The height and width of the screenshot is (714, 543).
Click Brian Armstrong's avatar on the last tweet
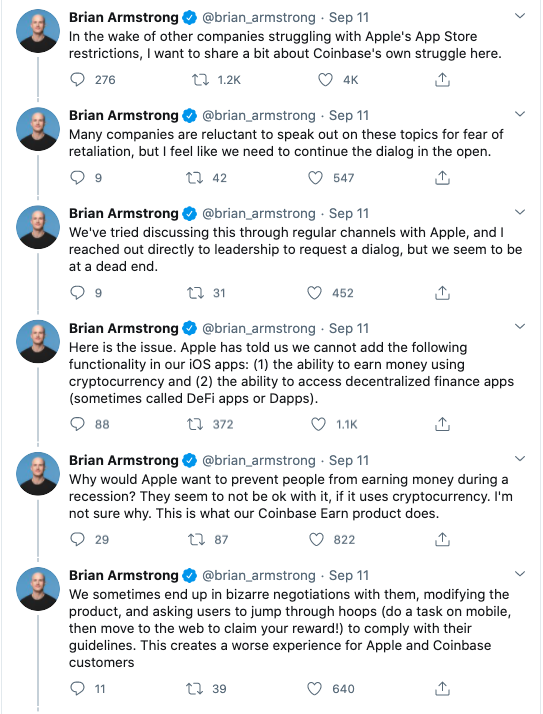(x=38, y=589)
